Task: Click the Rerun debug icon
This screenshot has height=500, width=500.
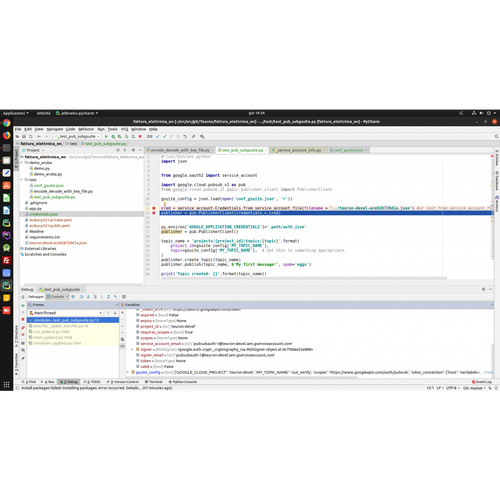Action: [23, 297]
